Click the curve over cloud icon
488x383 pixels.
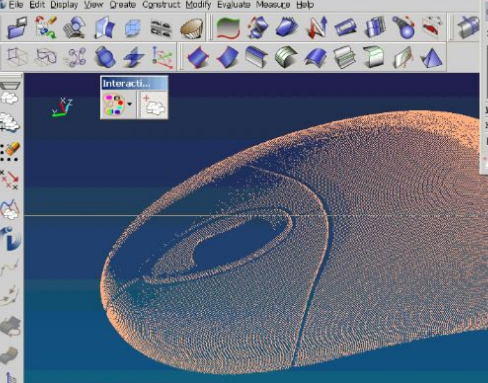[10, 209]
